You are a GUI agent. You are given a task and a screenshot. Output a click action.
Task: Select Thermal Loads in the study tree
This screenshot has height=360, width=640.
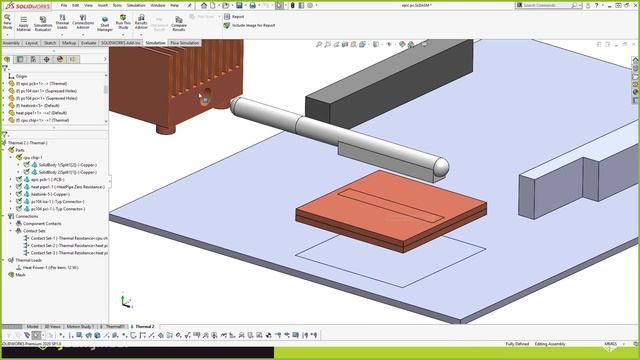coord(25,260)
